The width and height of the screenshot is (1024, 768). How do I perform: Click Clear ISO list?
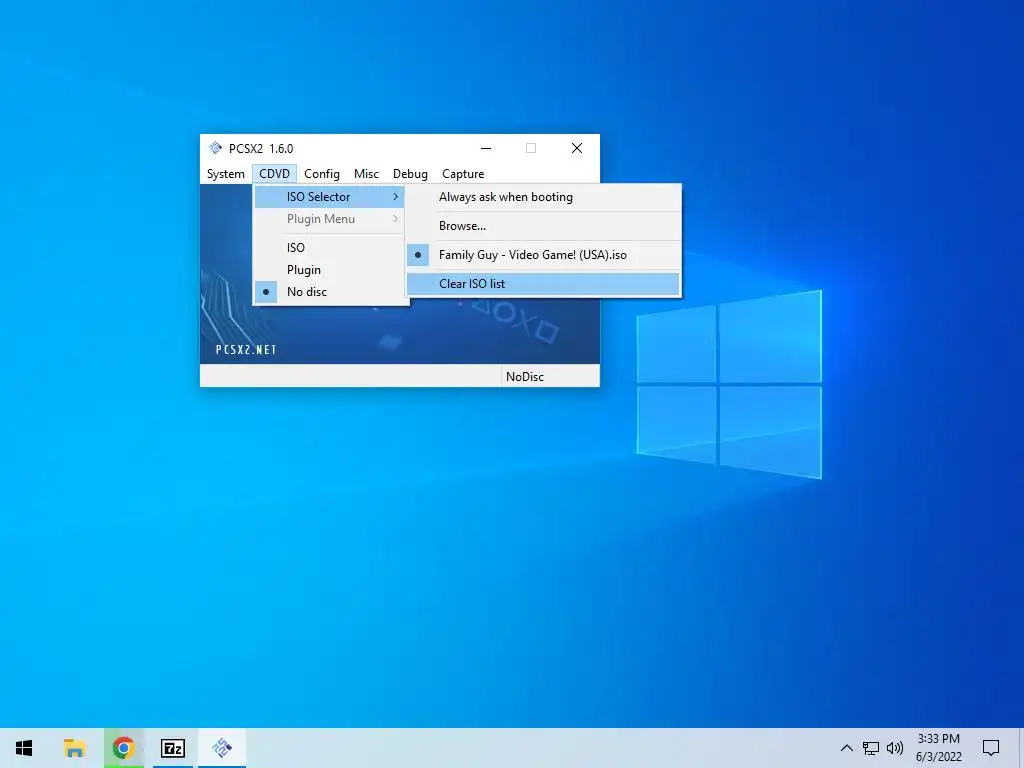coord(543,283)
